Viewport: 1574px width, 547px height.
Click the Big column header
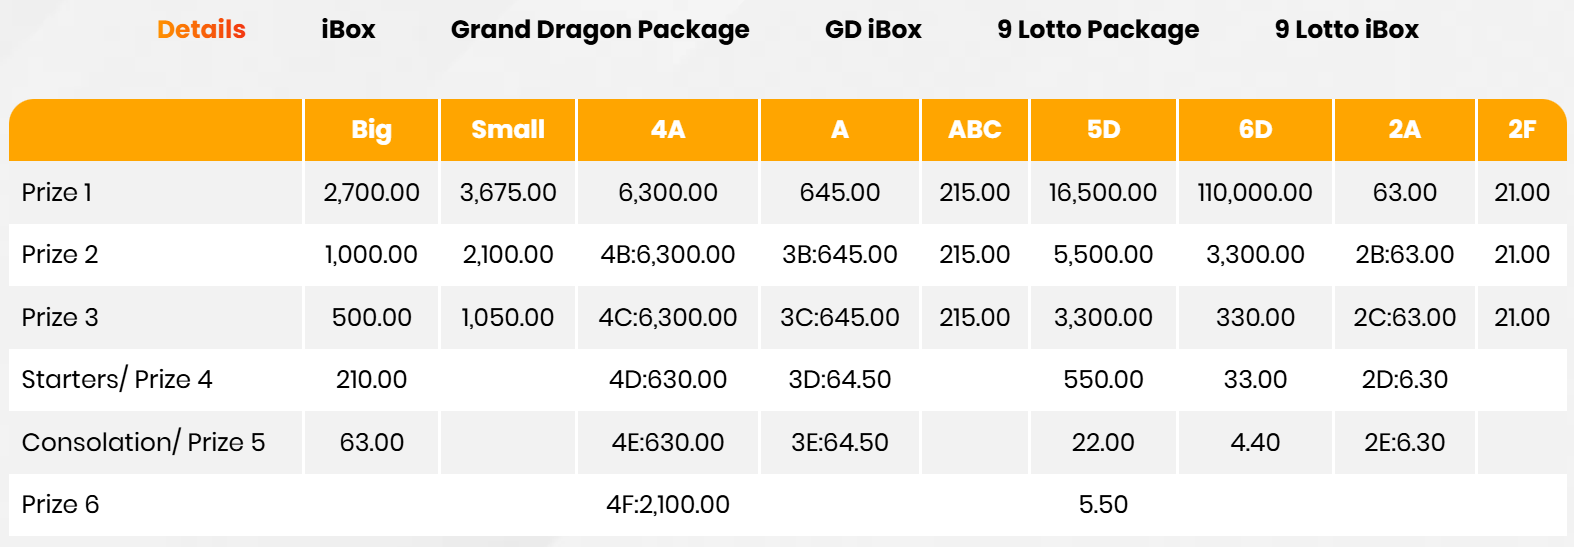(371, 130)
